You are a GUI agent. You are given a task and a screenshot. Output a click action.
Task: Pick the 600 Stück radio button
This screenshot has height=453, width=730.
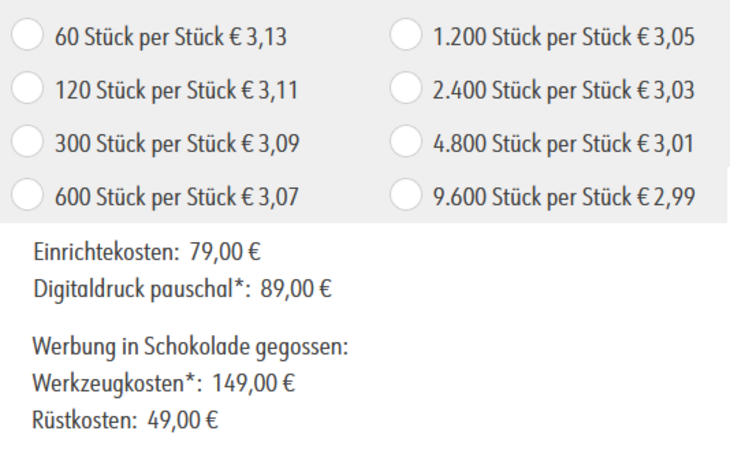point(27,193)
